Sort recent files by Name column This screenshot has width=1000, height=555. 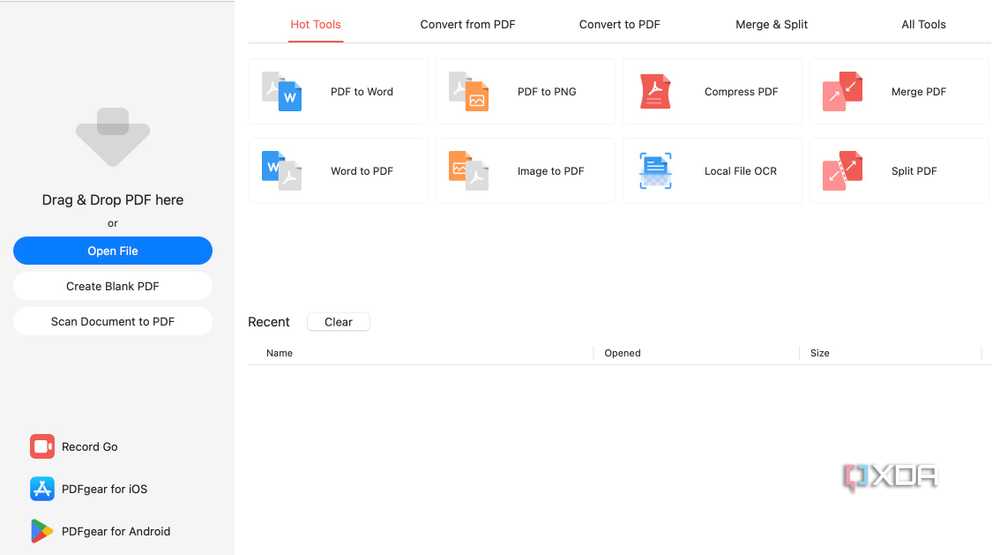[x=279, y=353]
